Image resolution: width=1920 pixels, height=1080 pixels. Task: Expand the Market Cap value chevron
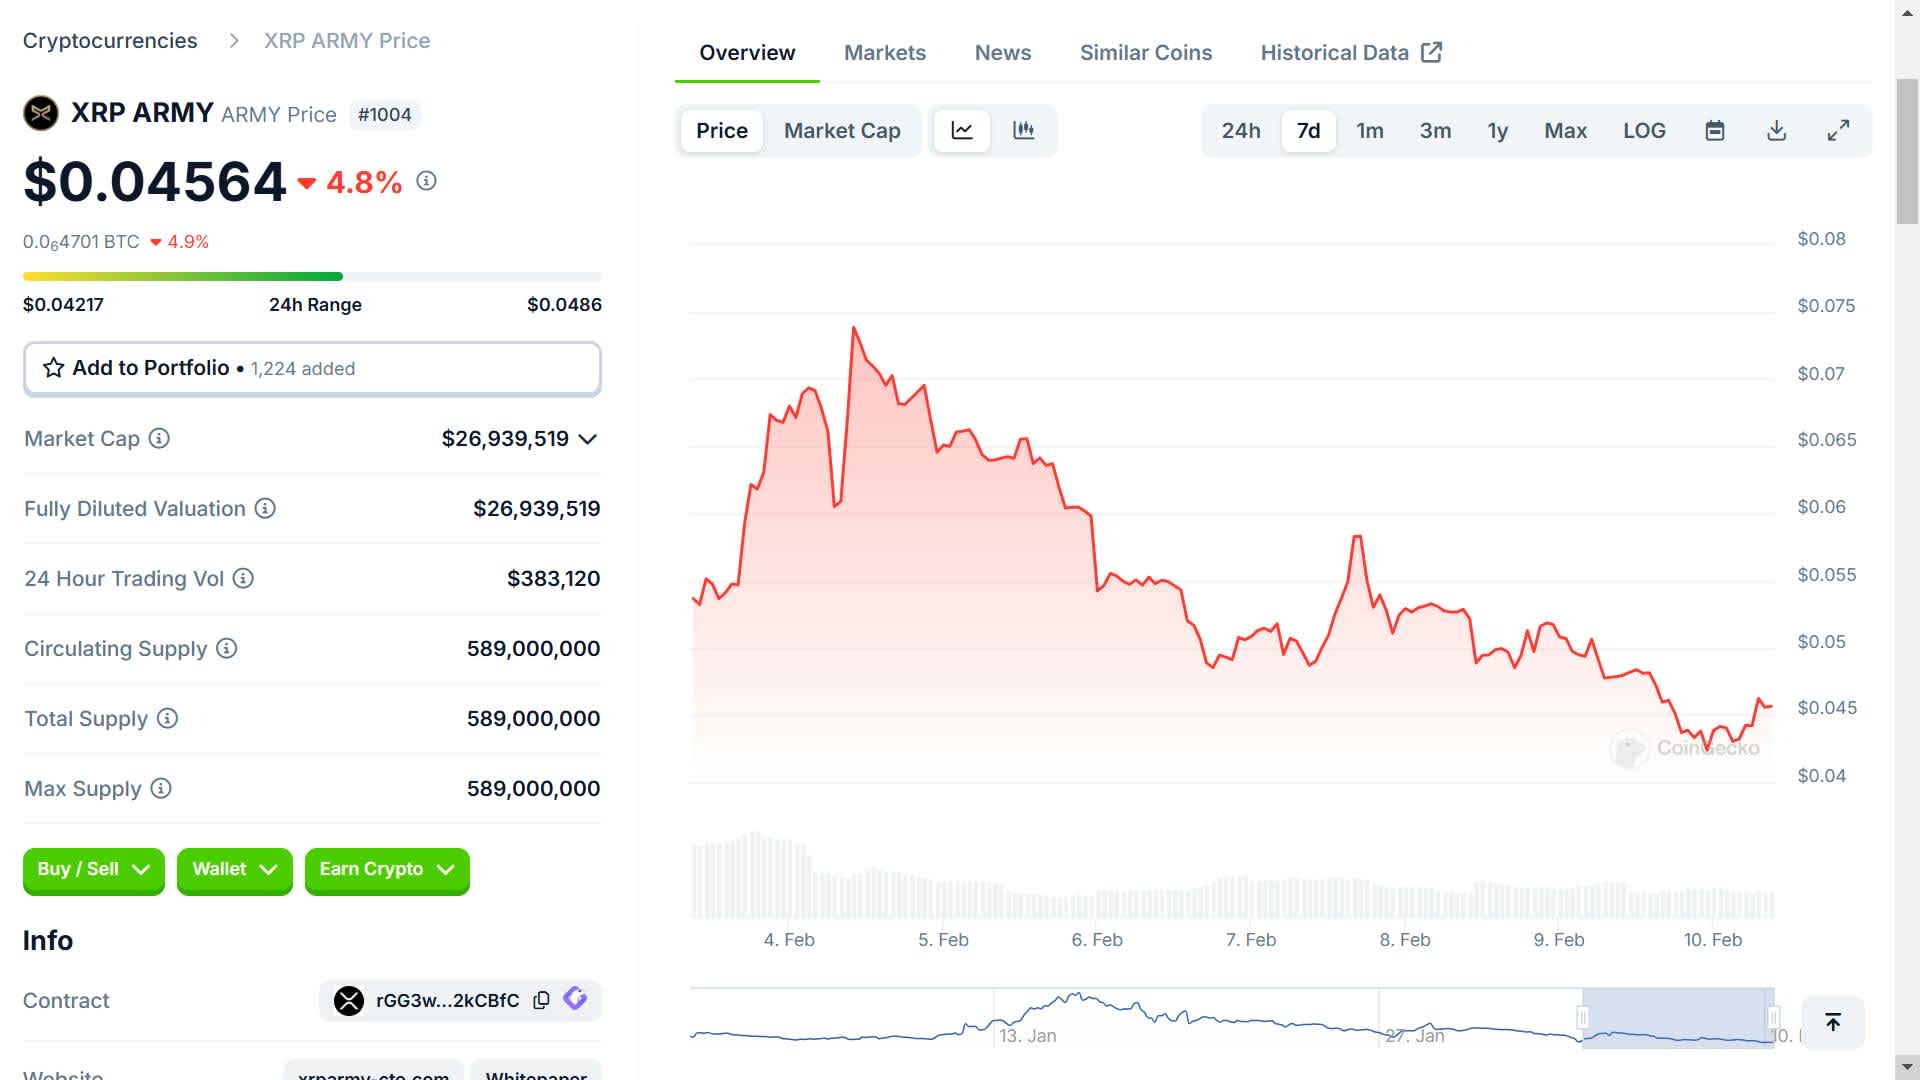coord(588,439)
